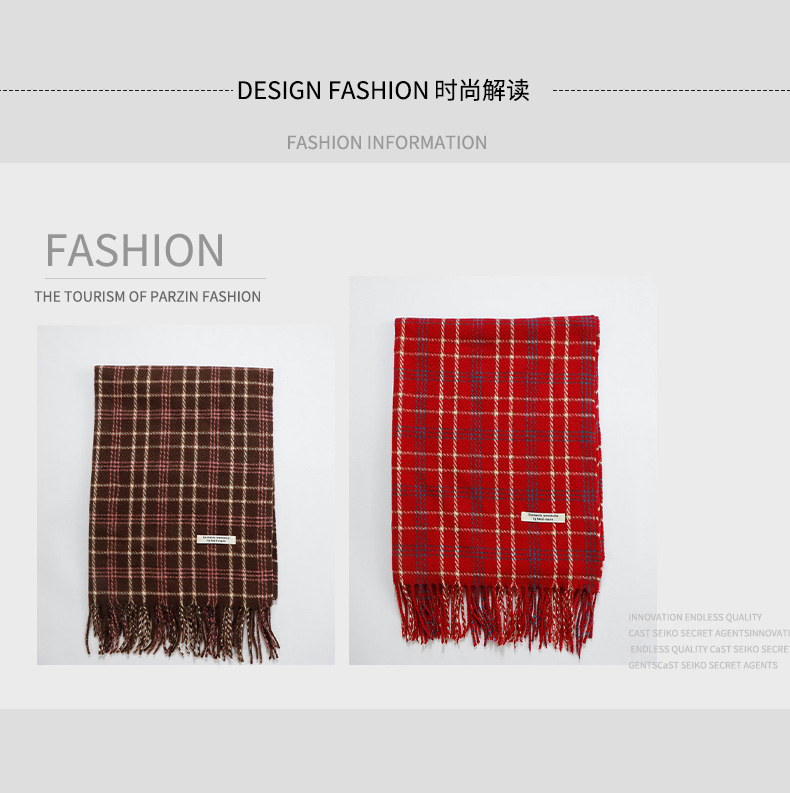Click the DESIGN FASHION 时尚解读 heading
Viewport: 790px width, 793px height.
click(x=383, y=91)
